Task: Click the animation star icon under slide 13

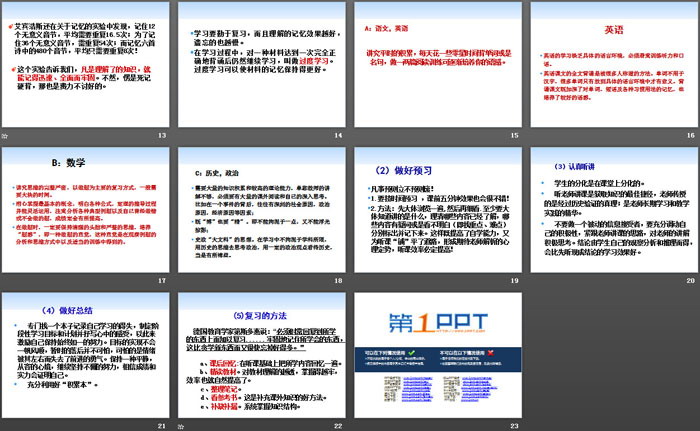Action: 4,136
